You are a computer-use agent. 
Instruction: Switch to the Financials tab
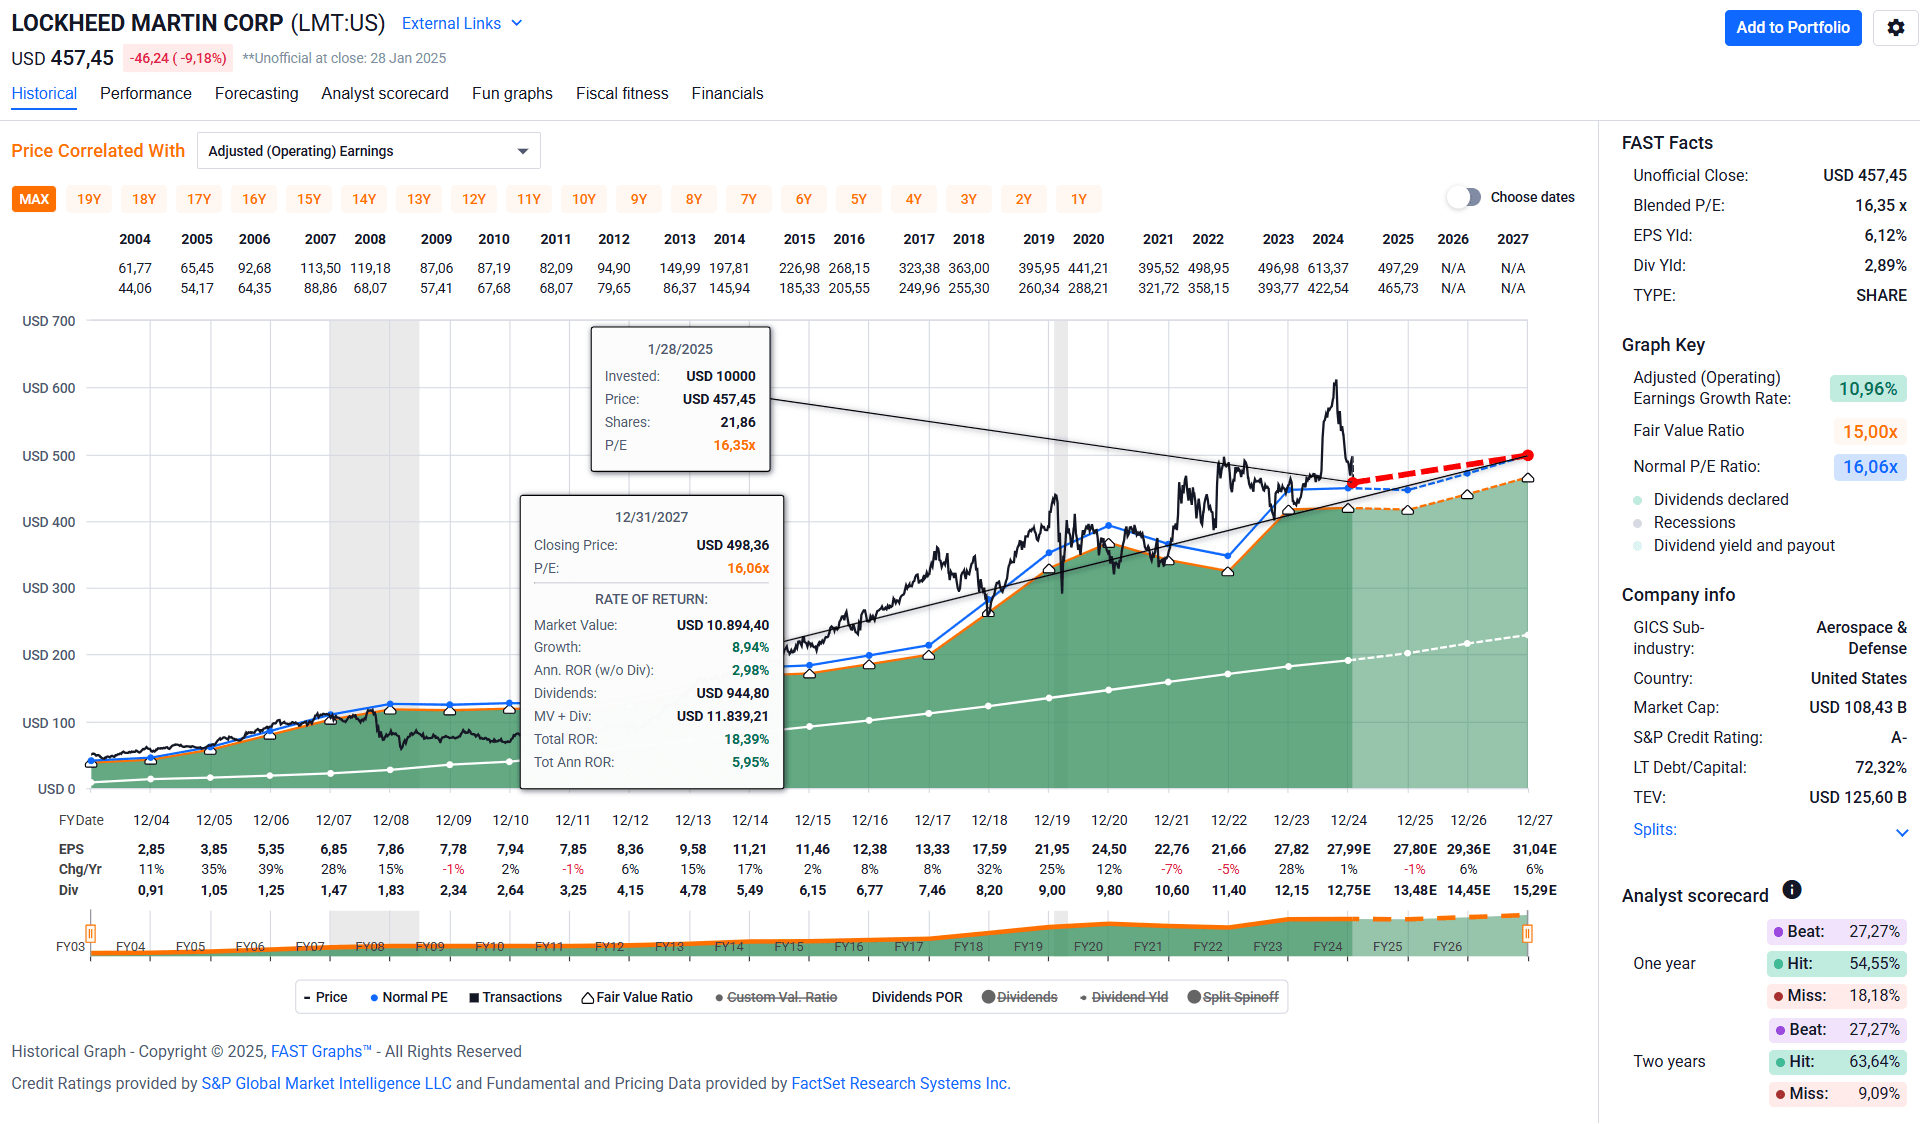pyautogui.click(x=727, y=93)
